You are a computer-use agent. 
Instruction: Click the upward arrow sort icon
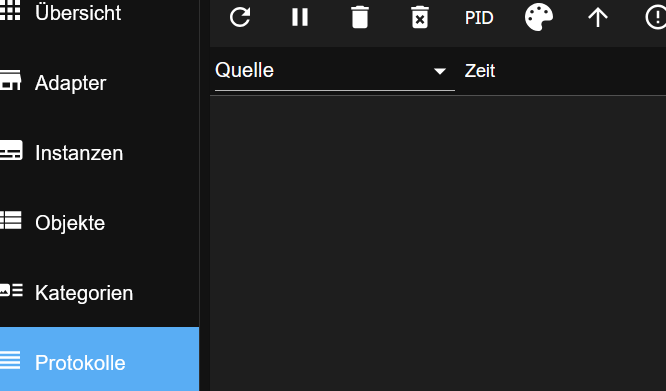coord(598,18)
